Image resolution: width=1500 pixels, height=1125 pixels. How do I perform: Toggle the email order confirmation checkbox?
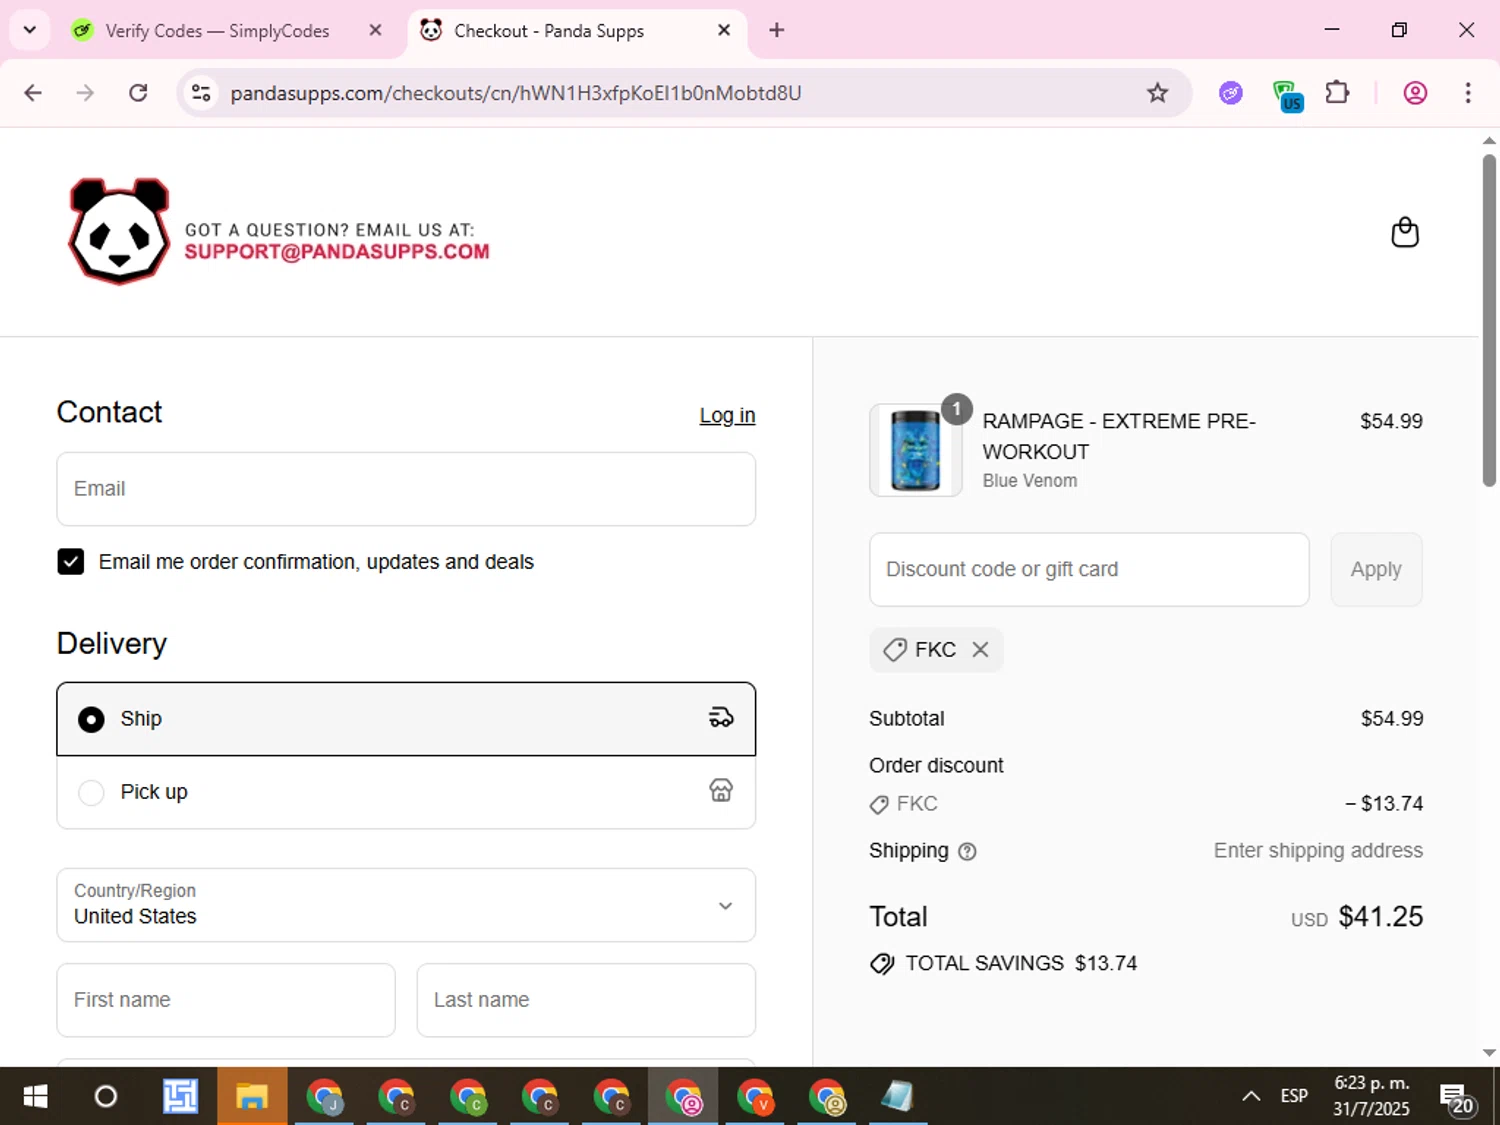(71, 562)
